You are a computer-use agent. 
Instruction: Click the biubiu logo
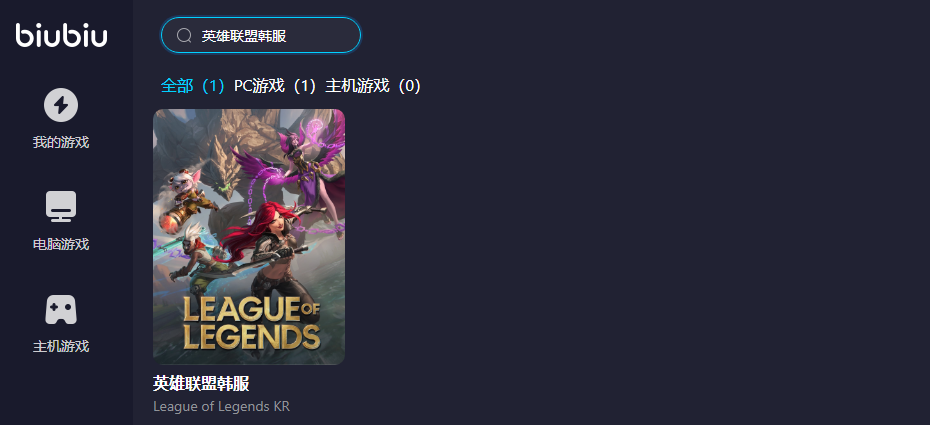point(61,35)
